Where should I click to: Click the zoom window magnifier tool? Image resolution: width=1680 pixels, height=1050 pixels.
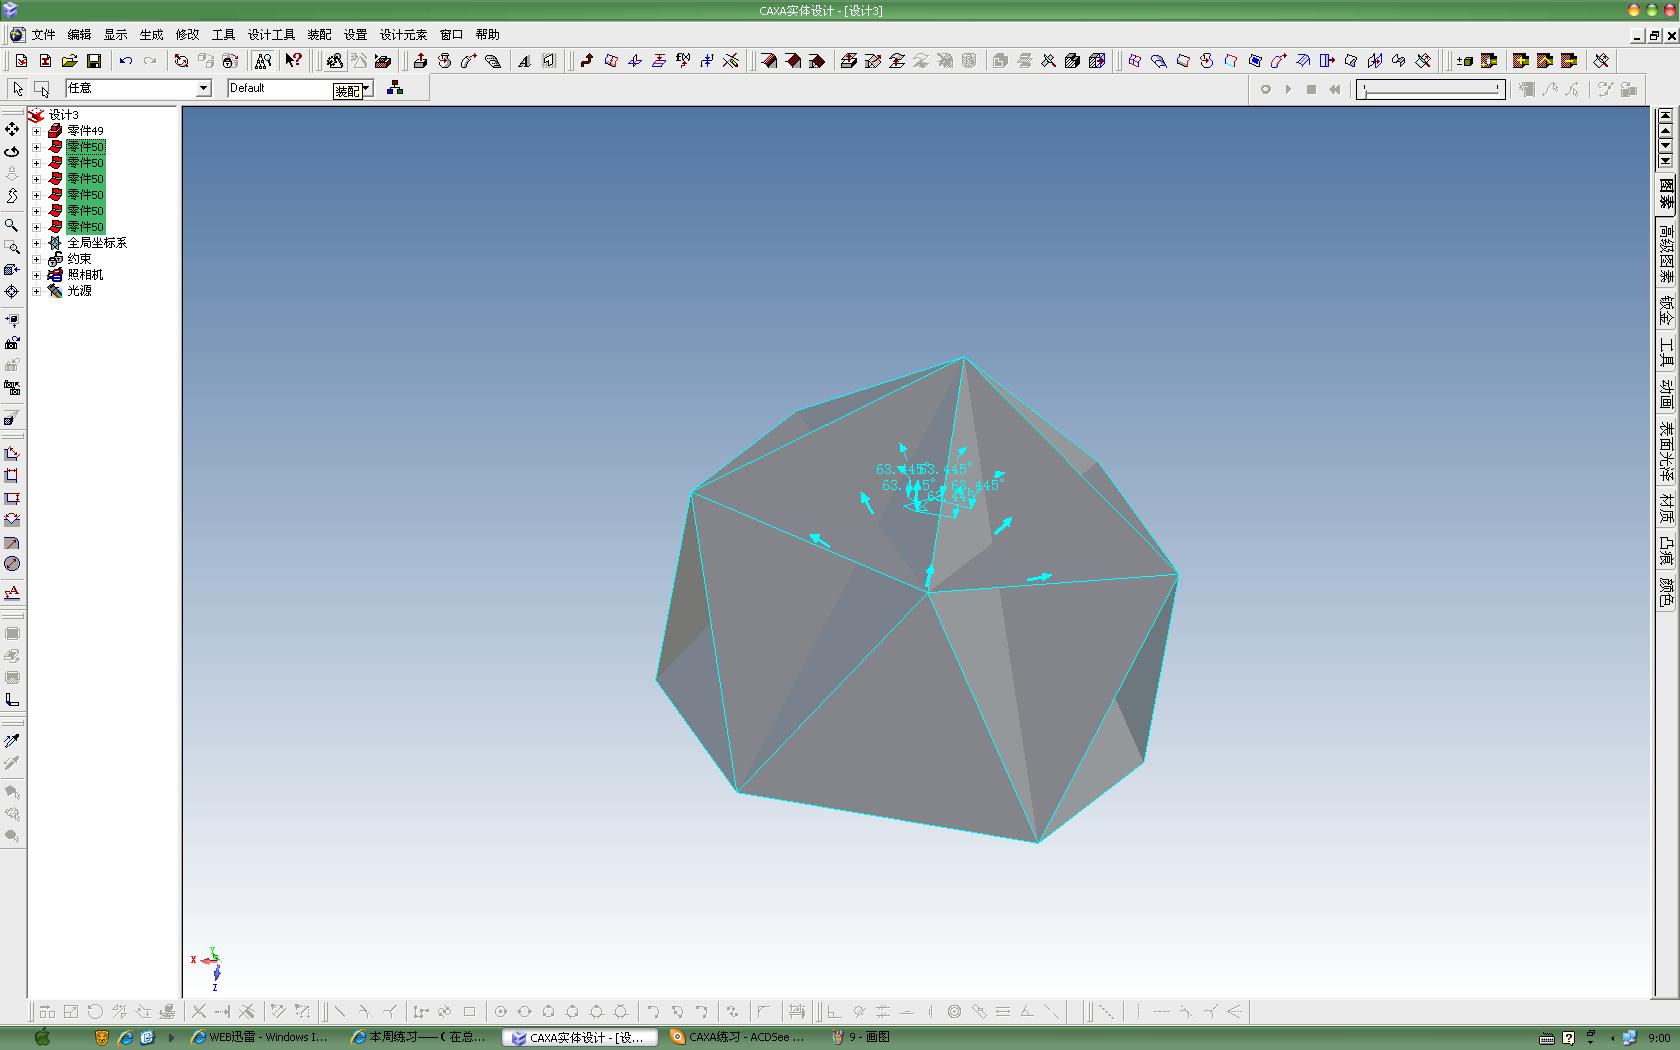click(12, 247)
